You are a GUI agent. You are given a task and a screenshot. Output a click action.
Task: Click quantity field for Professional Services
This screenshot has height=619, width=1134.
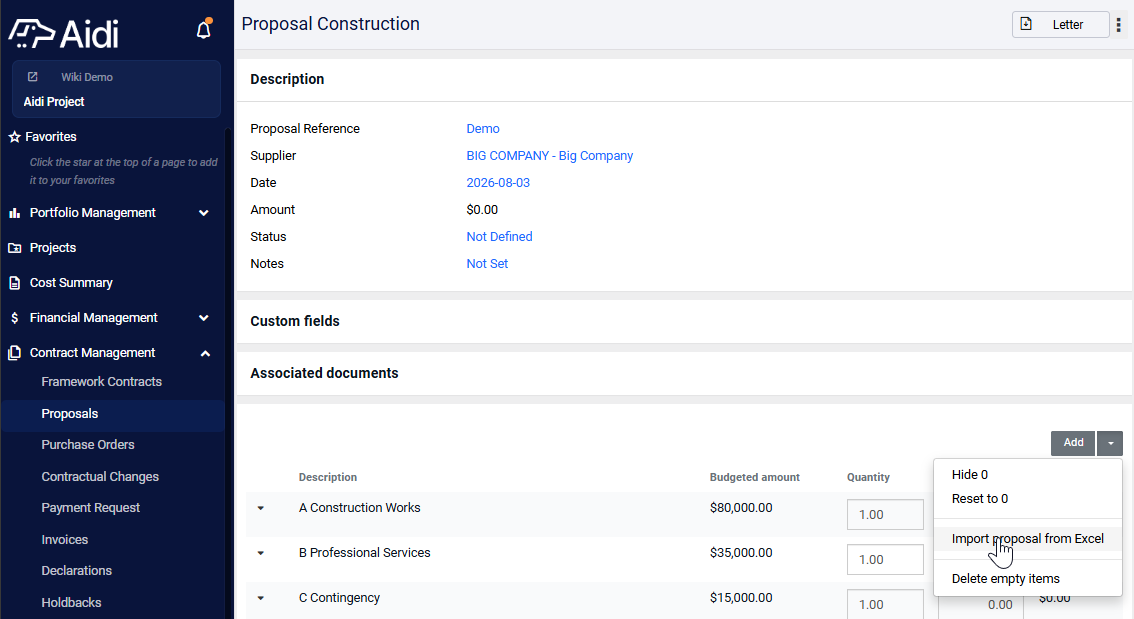[x=885, y=560]
